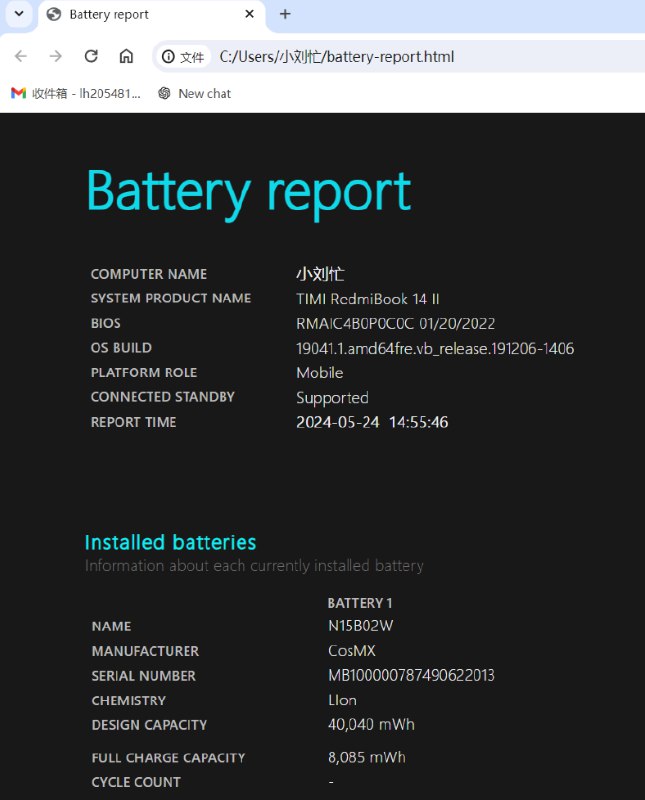The height and width of the screenshot is (800, 645).
Task: Select the DESIGN CAPACITY label
Action: 150,726
